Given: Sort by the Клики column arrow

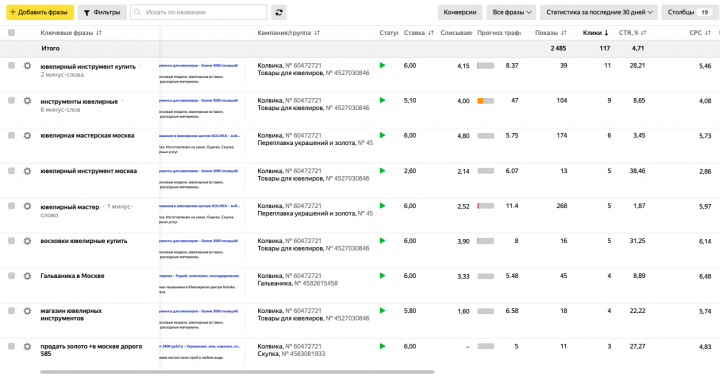Looking at the screenshot, I should click(607, 33).
